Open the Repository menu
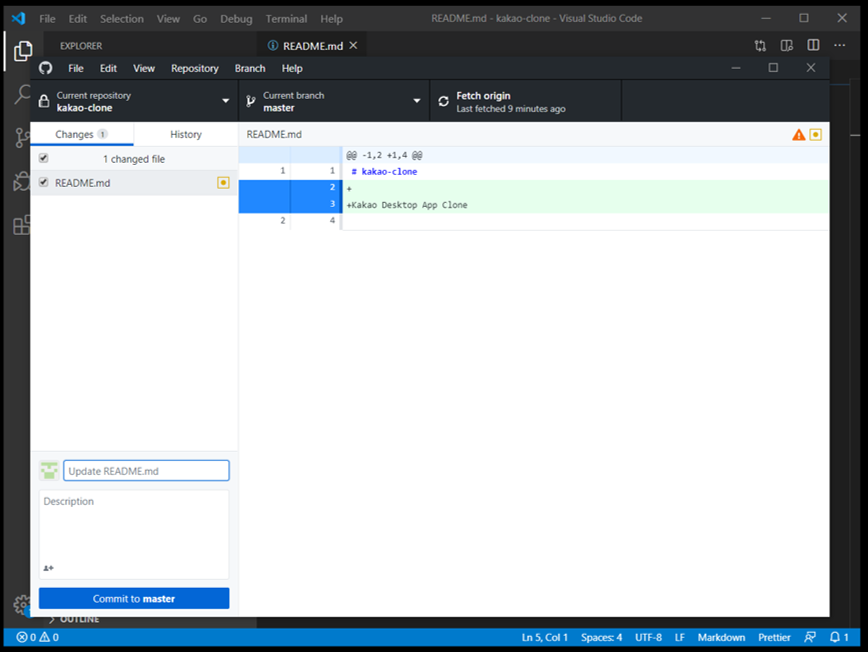Viewport: 868px width, 652px height. pyautogui.click(x=194, y=68)
